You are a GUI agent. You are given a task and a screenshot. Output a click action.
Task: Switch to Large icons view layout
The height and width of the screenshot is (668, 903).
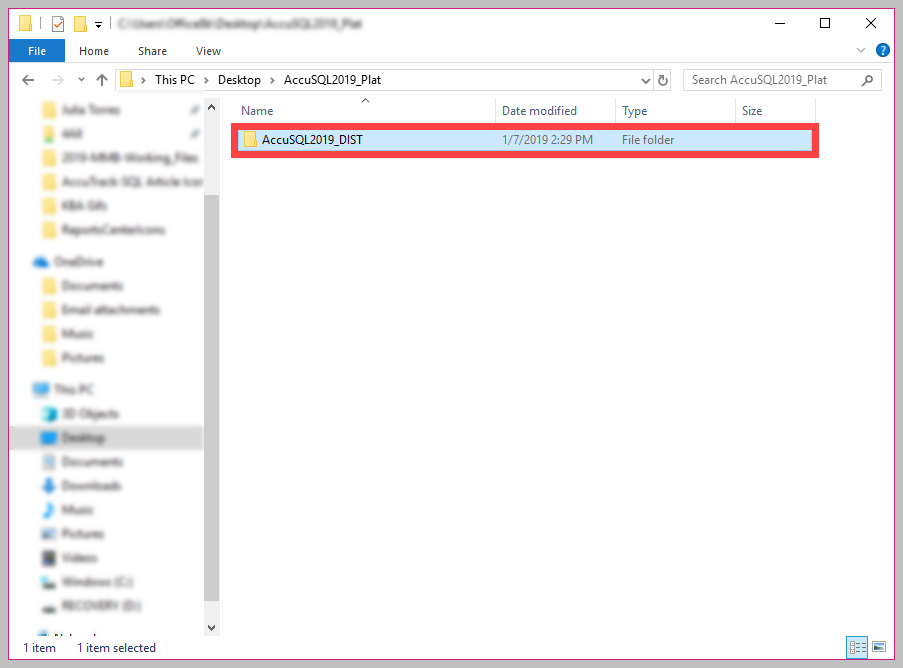coord(879,647)
